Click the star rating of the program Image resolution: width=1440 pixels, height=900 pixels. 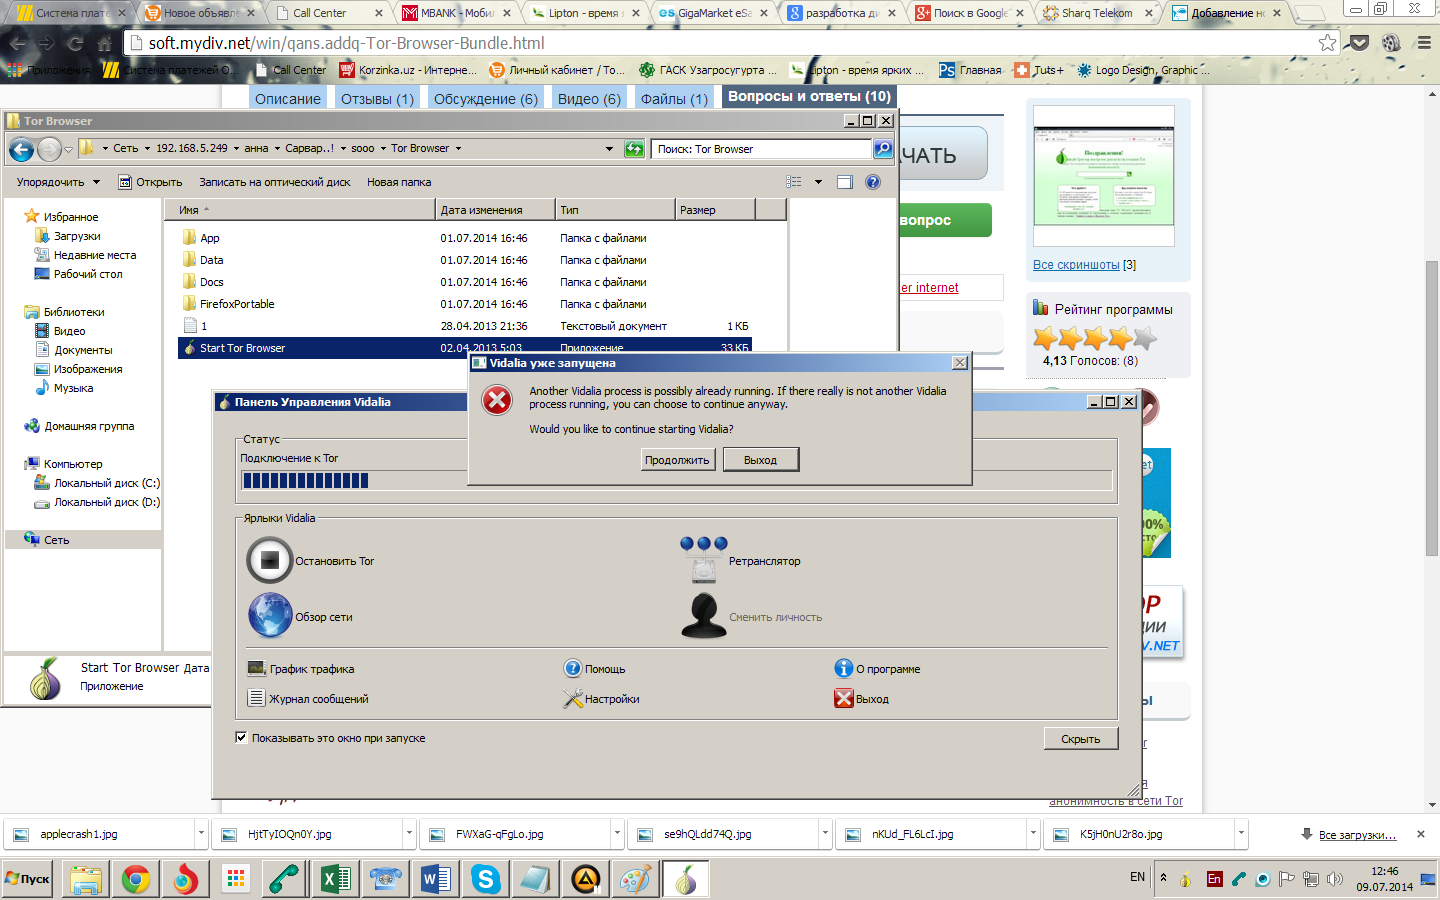coord(1095,338)
